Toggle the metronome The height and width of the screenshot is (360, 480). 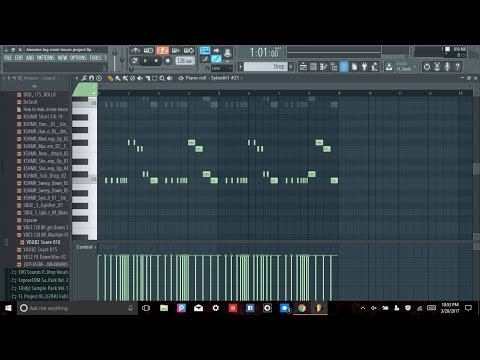pos(135,51)
